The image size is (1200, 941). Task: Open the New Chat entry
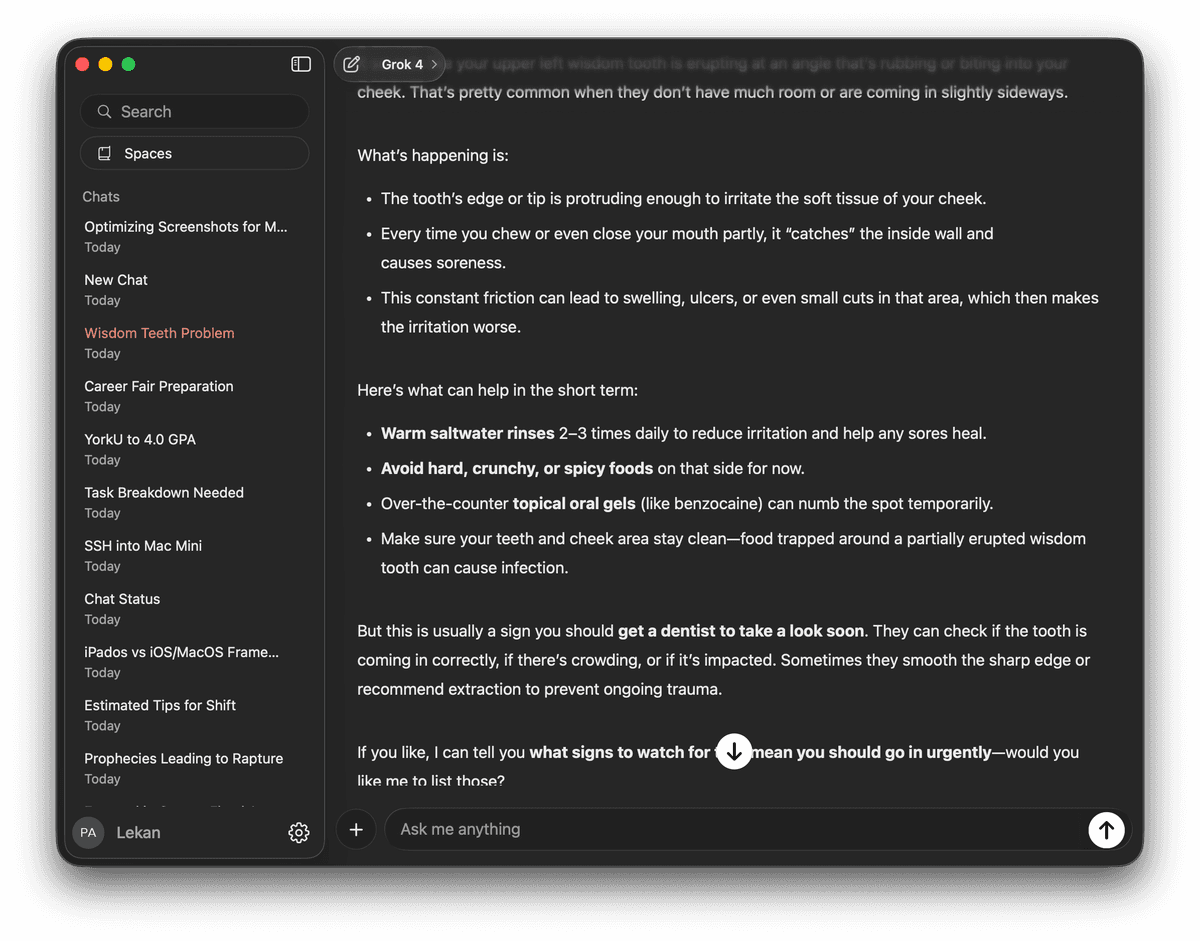116,289
